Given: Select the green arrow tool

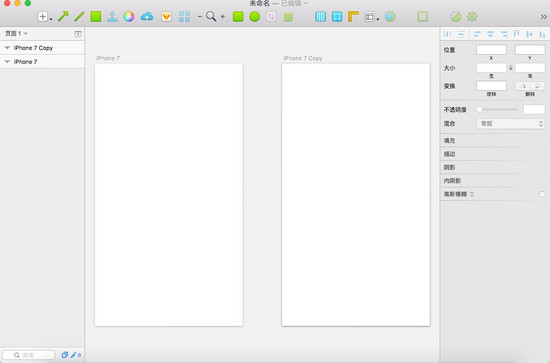Looking at the screenshot, I should point(63,16).
